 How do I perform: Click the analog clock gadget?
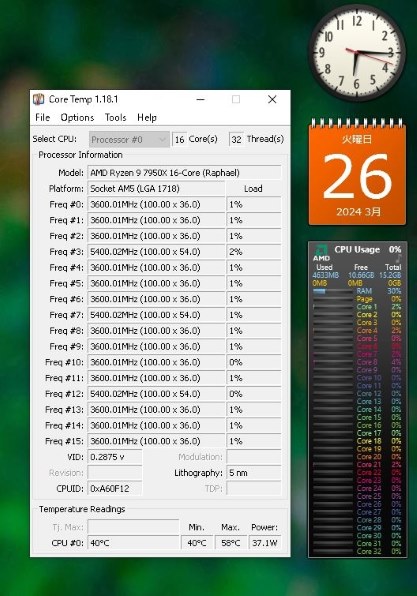[x=357, y=52]
